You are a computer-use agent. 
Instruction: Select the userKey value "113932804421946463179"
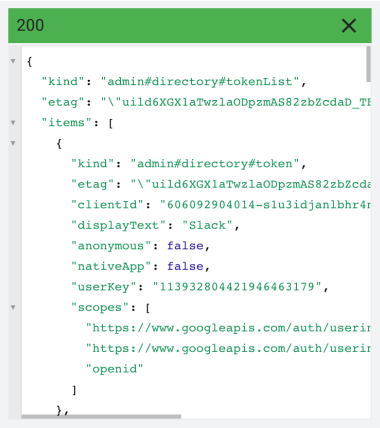[237, 287]
